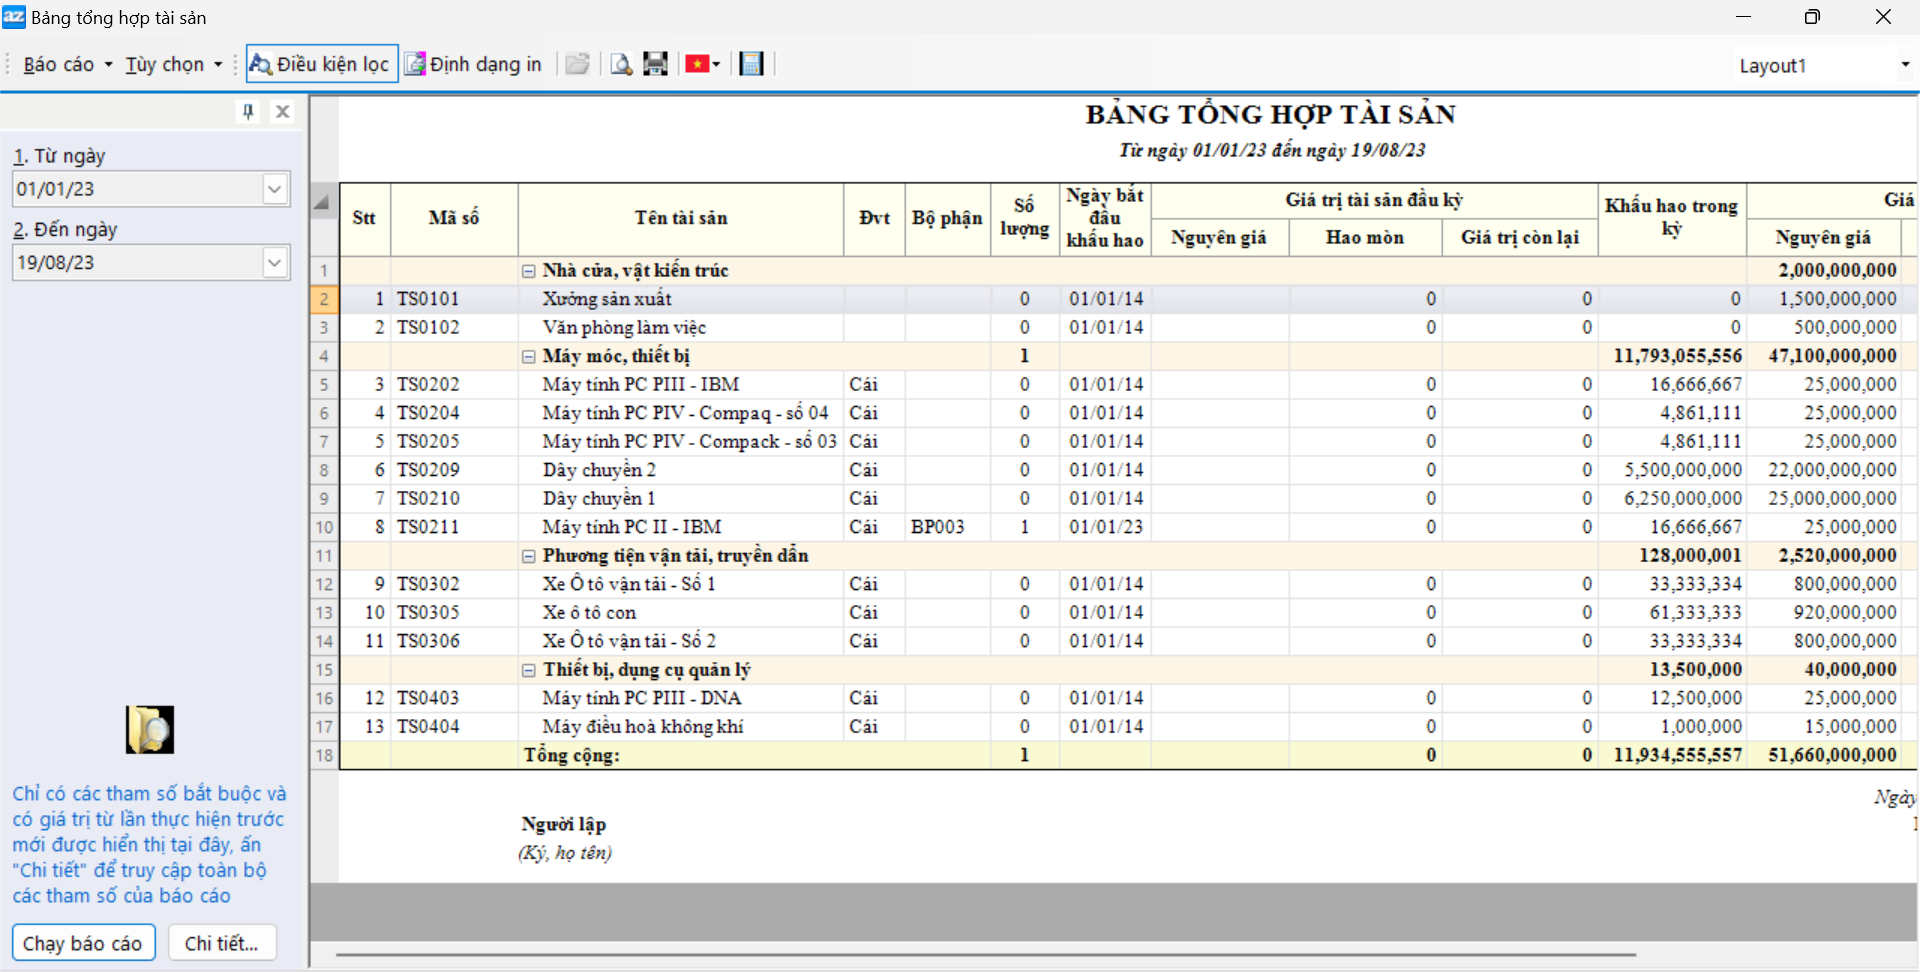Screen dimensions: 1920x972
Task: Click the Vietnam flag language icon
Action: (698, 65)
